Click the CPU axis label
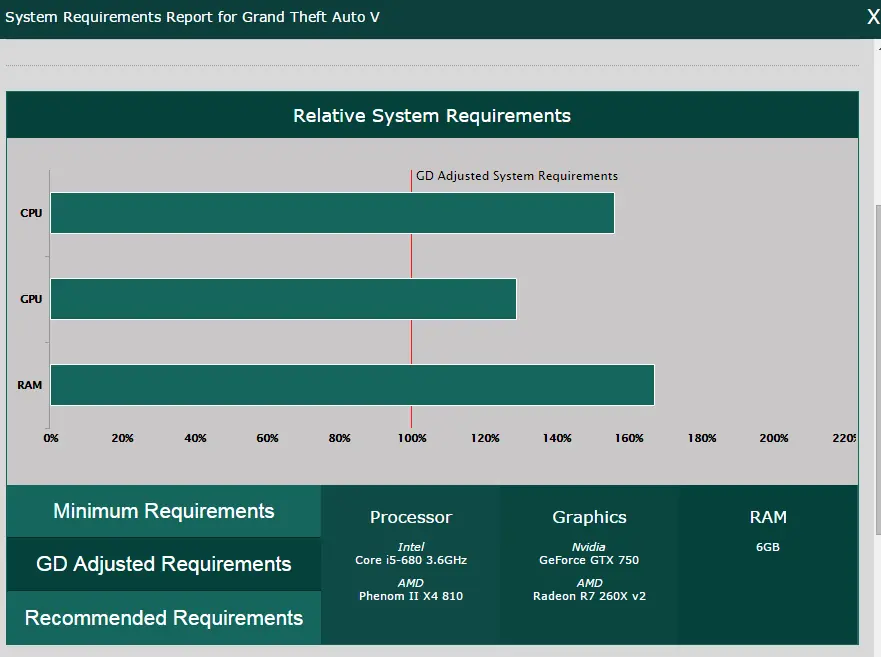 click(x=31, y=213)
